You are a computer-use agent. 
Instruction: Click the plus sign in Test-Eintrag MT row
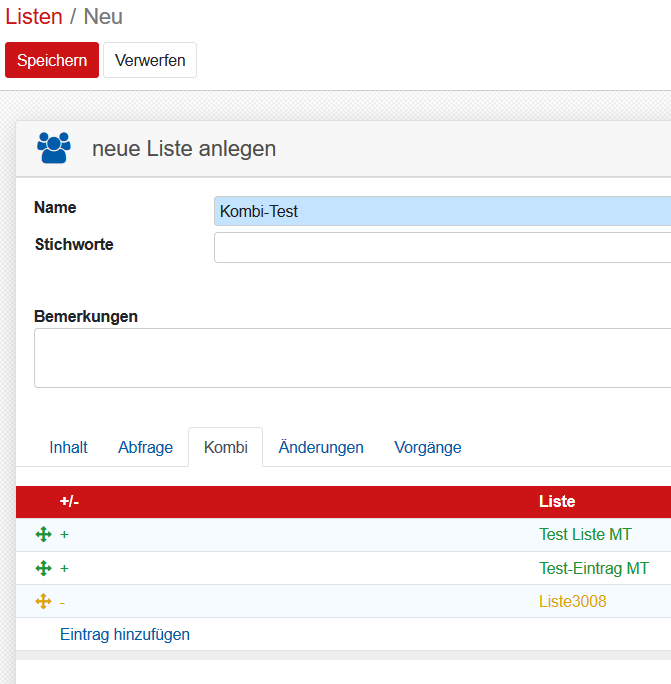(64, 568)
